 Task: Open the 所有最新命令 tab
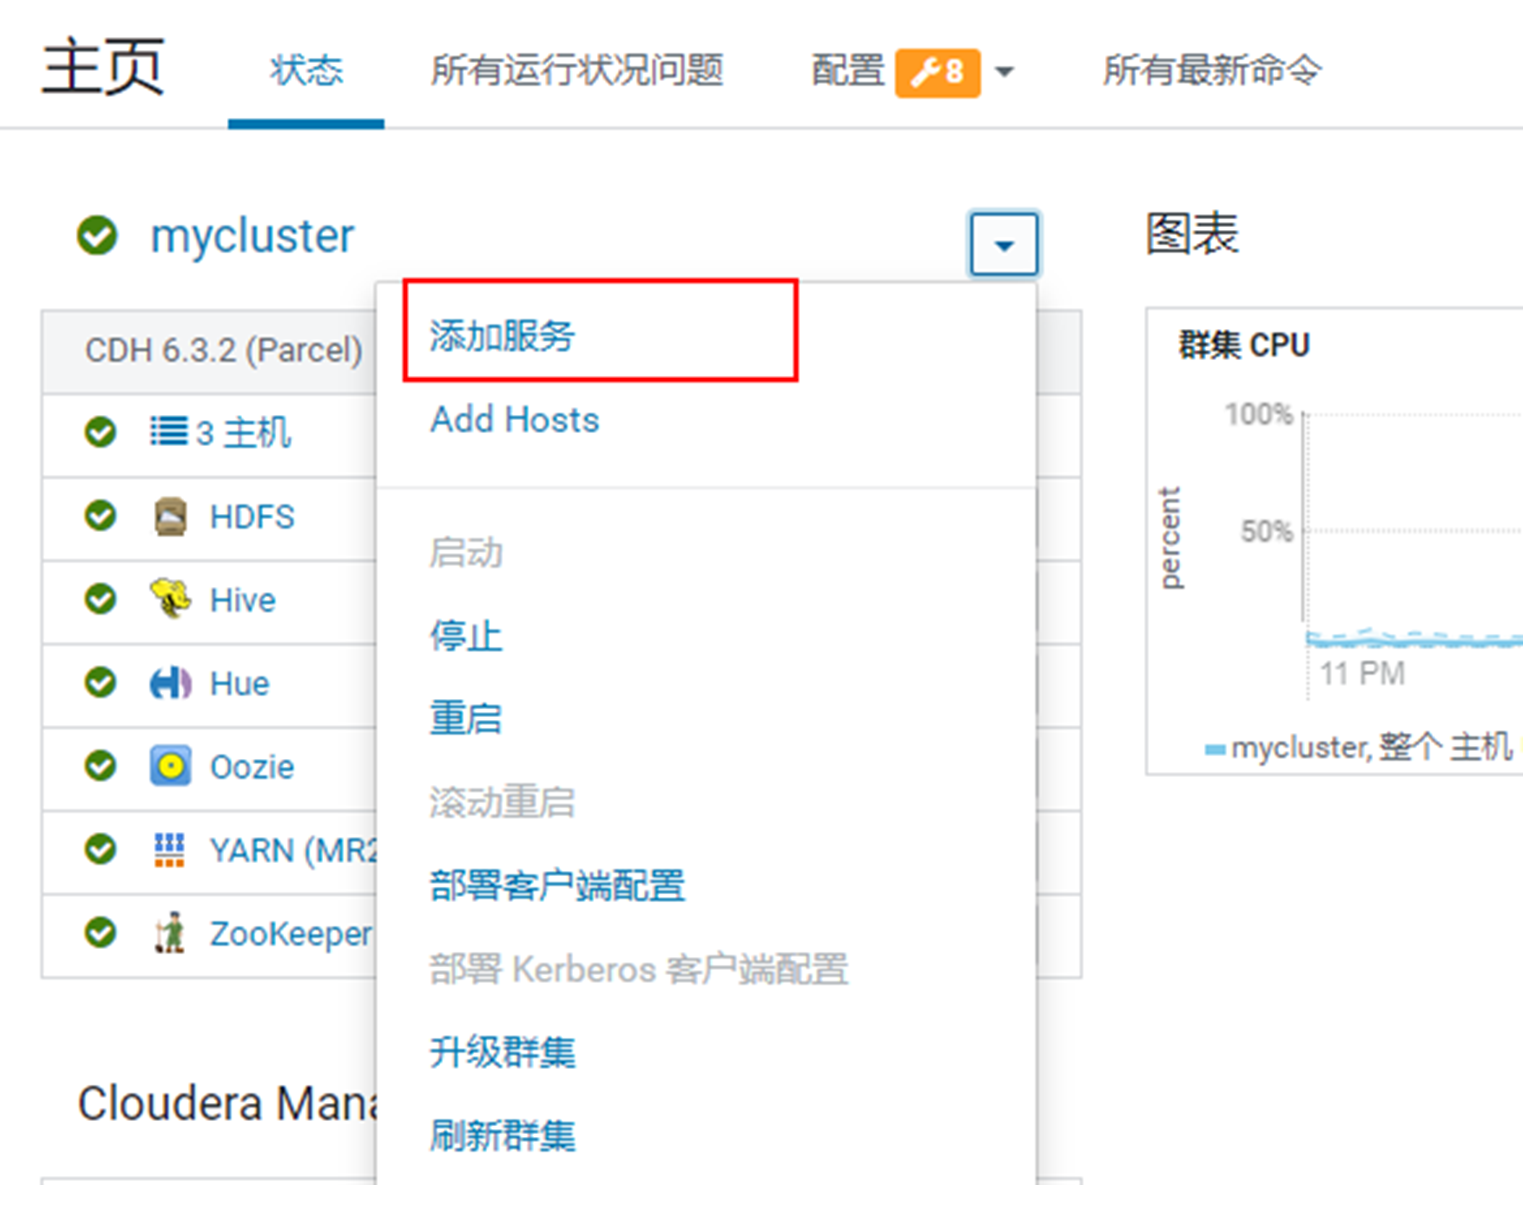pyautogui.click(x=1212, y=71)
